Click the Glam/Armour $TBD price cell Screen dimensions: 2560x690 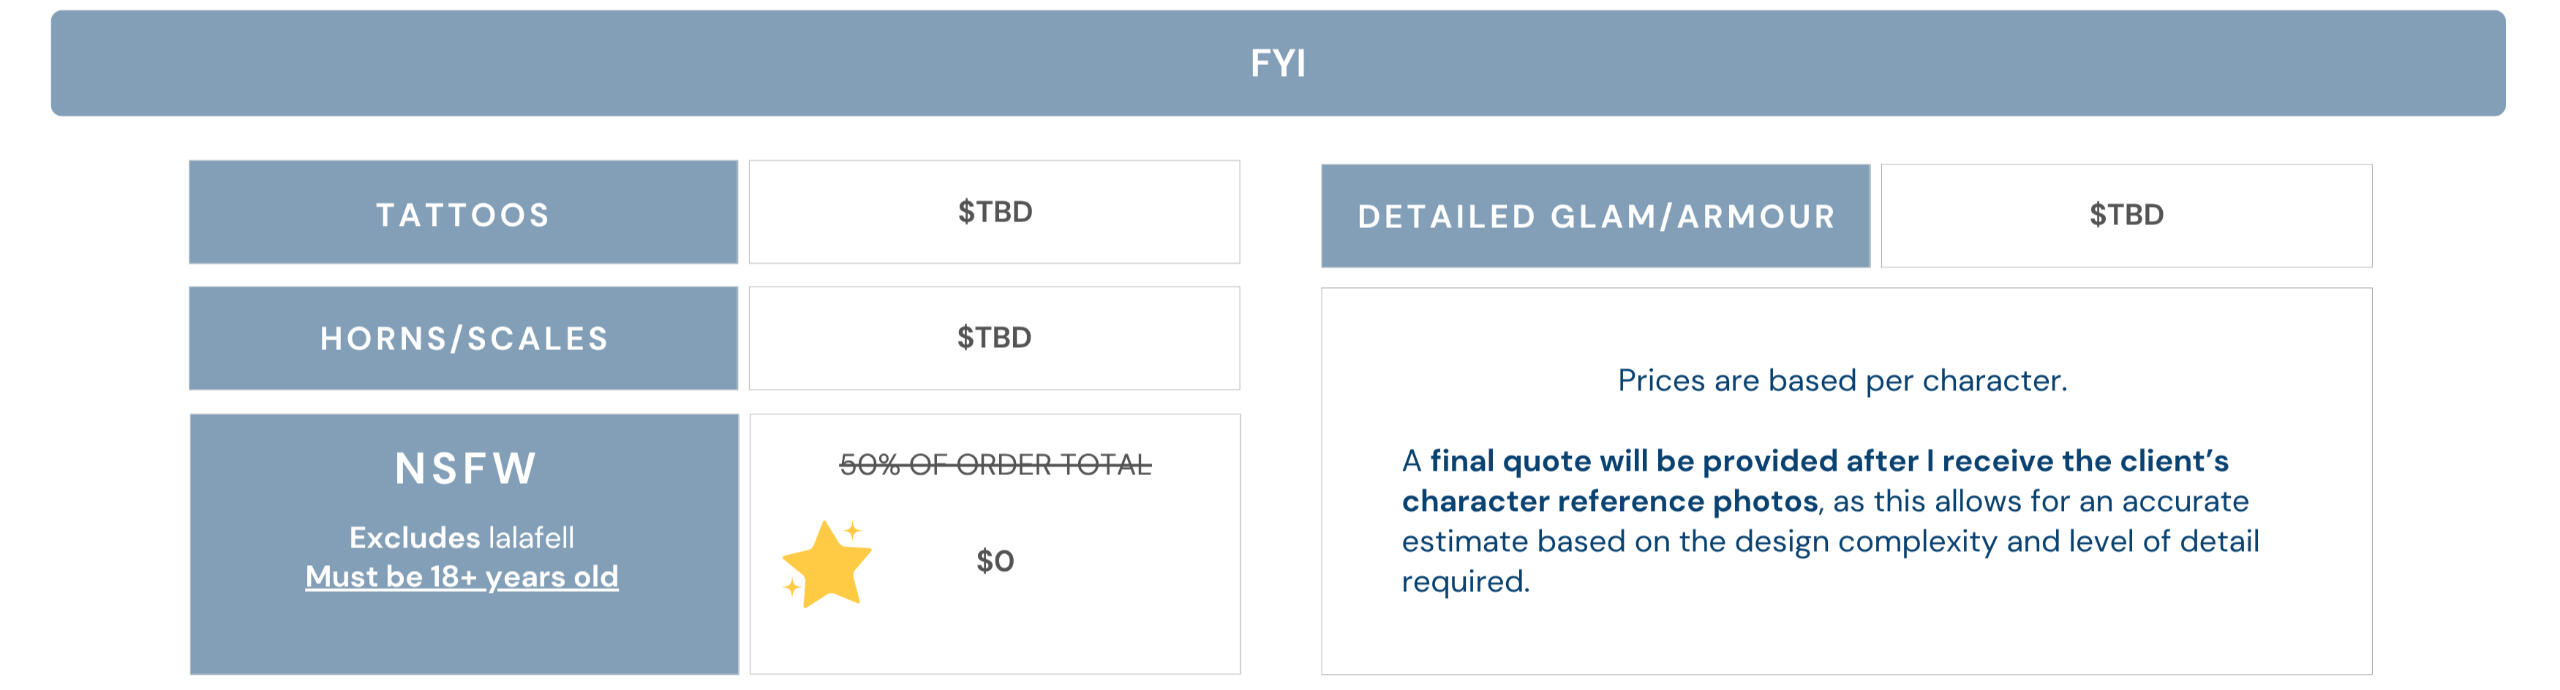[x=2126, y=216]
